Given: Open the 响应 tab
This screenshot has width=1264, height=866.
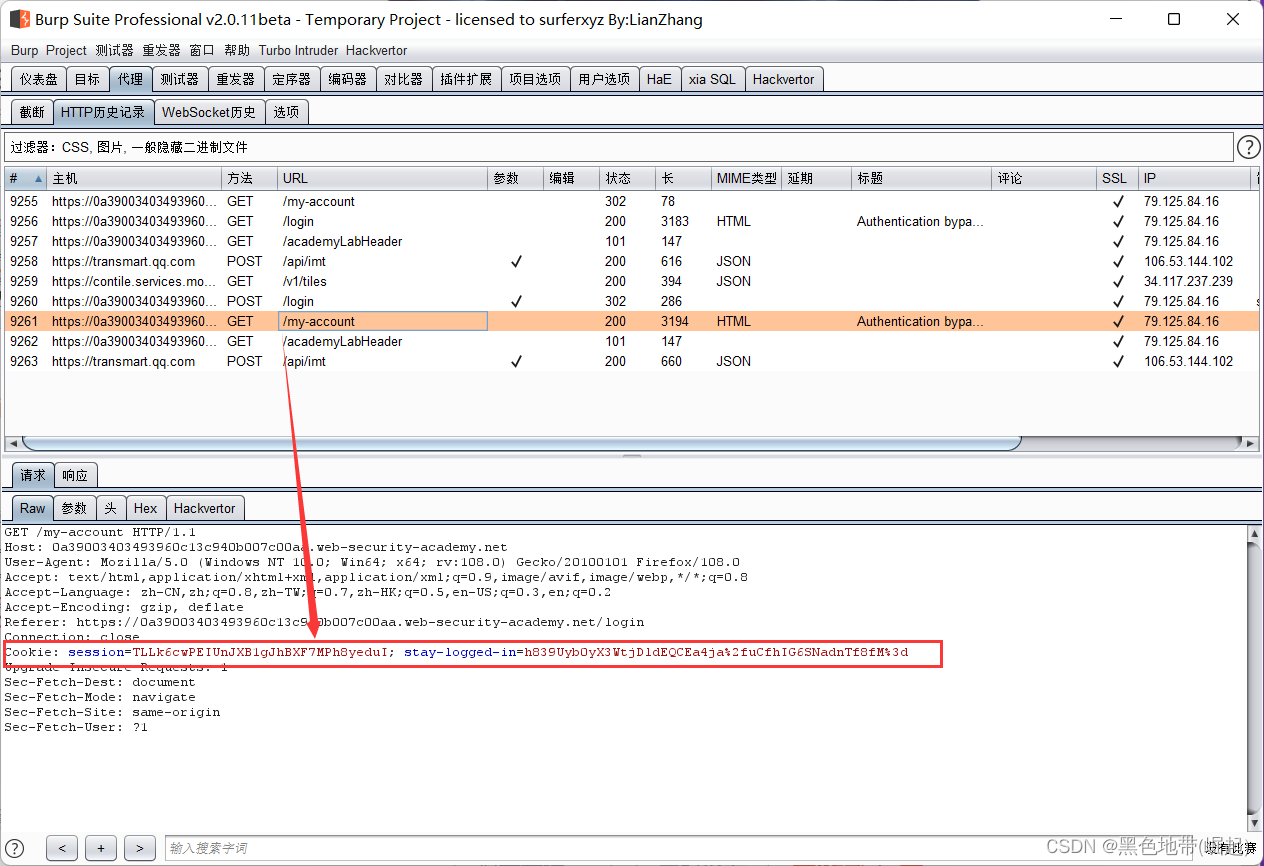Looking at the screenshot, I should [75, 475].
